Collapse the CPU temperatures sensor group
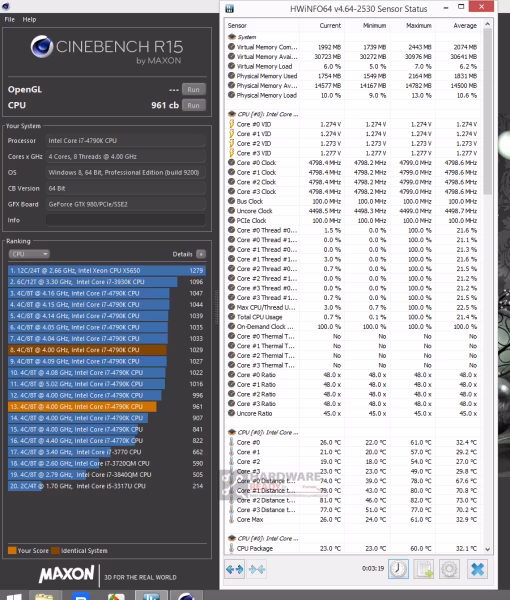The image size is (510, 600). coord(231,432)
